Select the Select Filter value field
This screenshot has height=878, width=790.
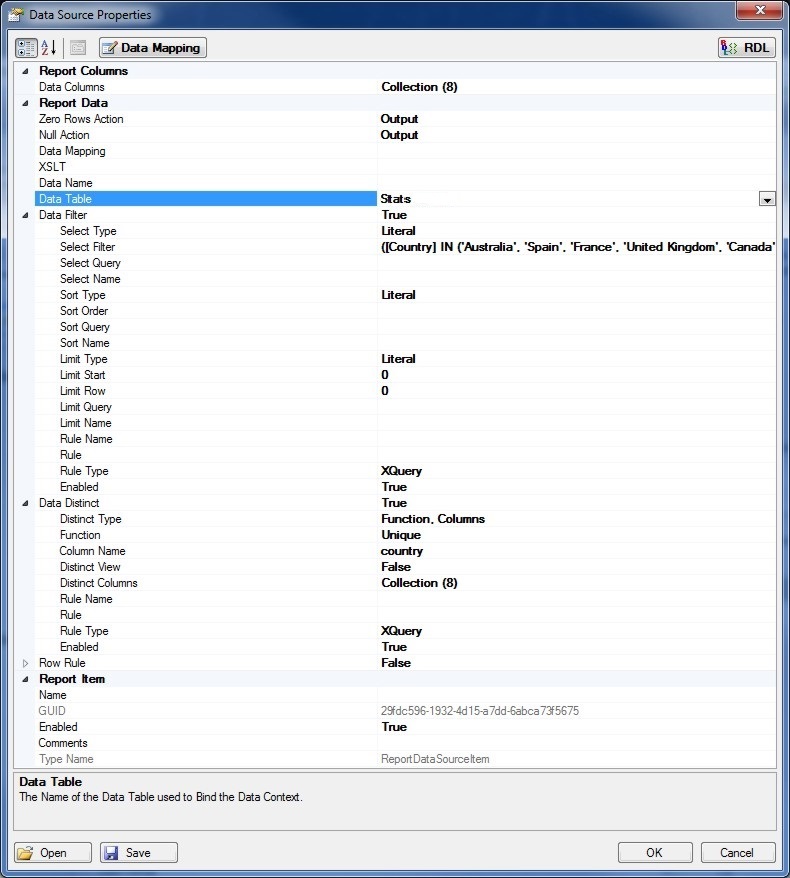coord(577,247)
